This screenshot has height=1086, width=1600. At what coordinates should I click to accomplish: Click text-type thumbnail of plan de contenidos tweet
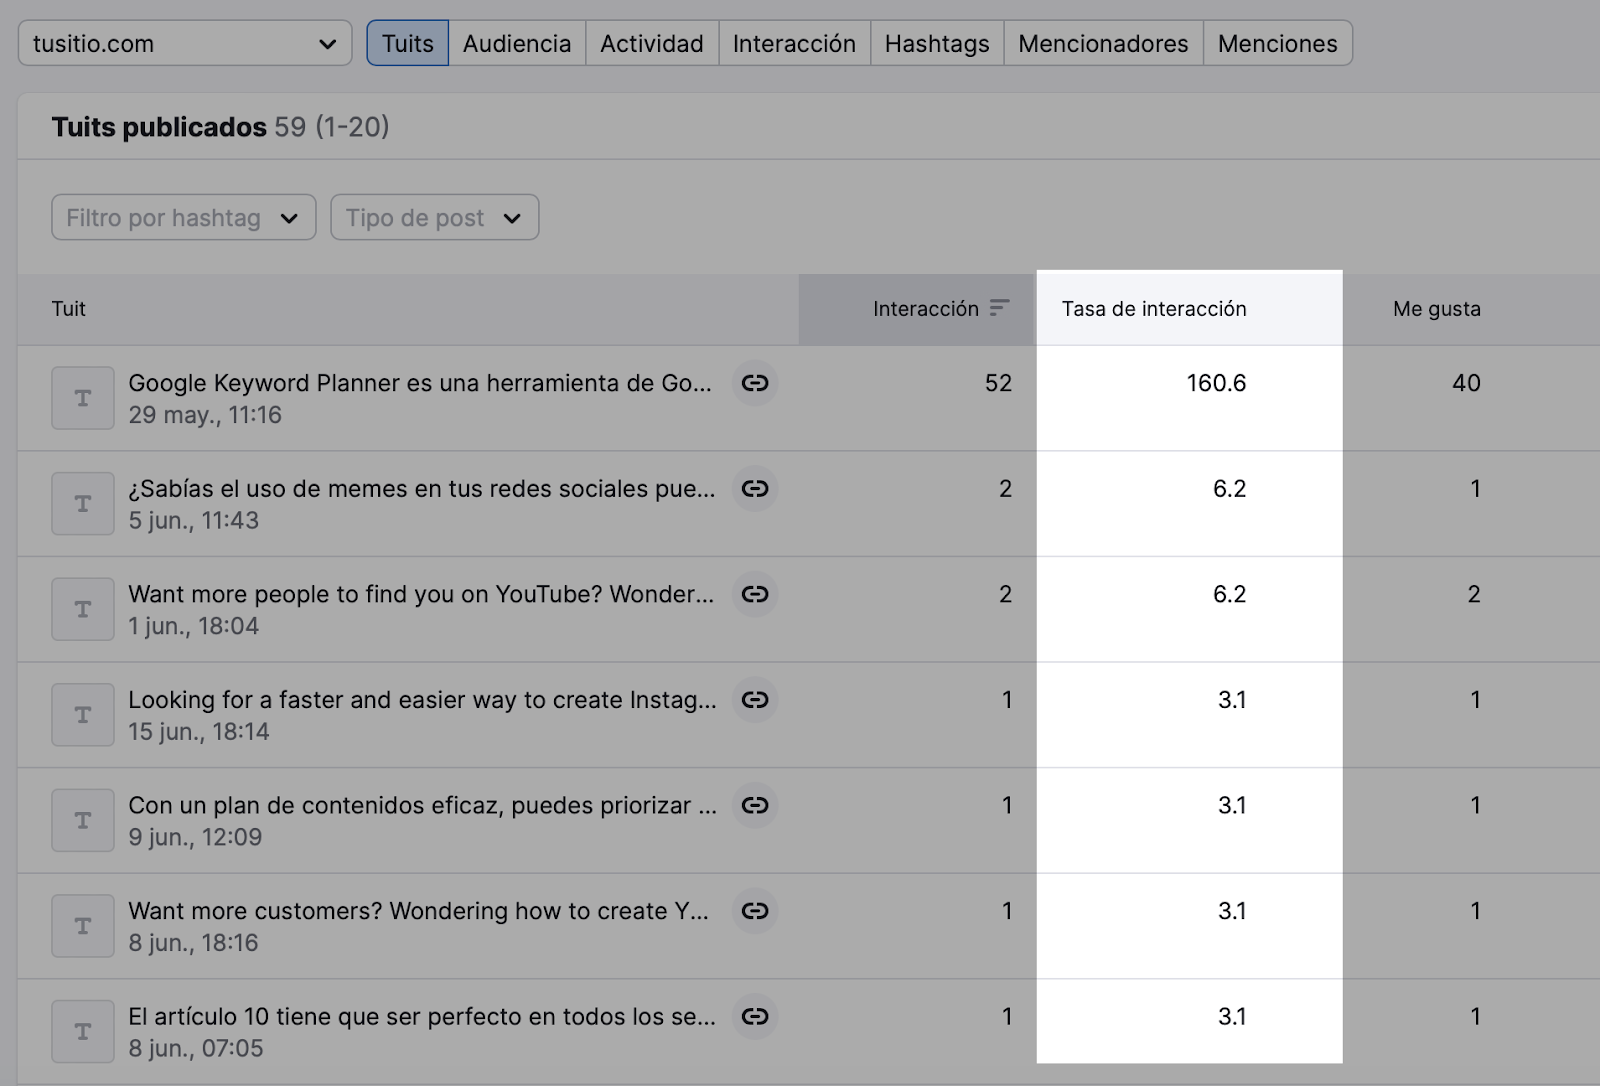click(83, 820)
